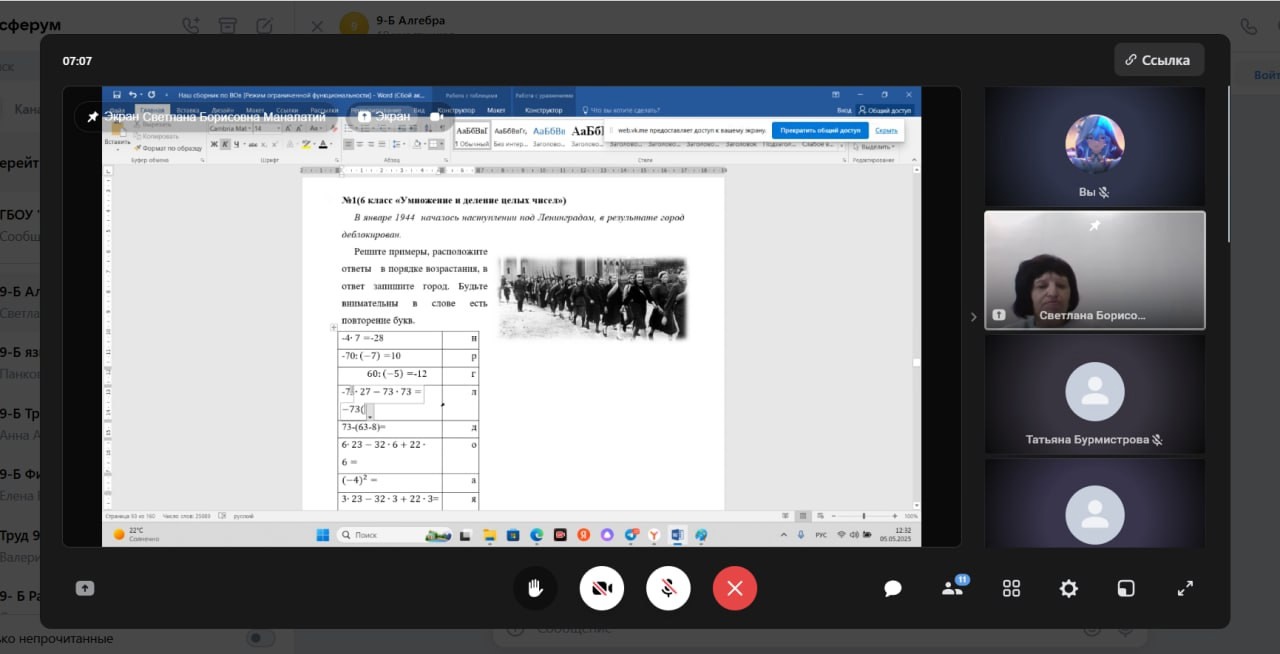Click the Общий доступ button in Word
This screenshot has height=654, width=1280.
(888, 110)
